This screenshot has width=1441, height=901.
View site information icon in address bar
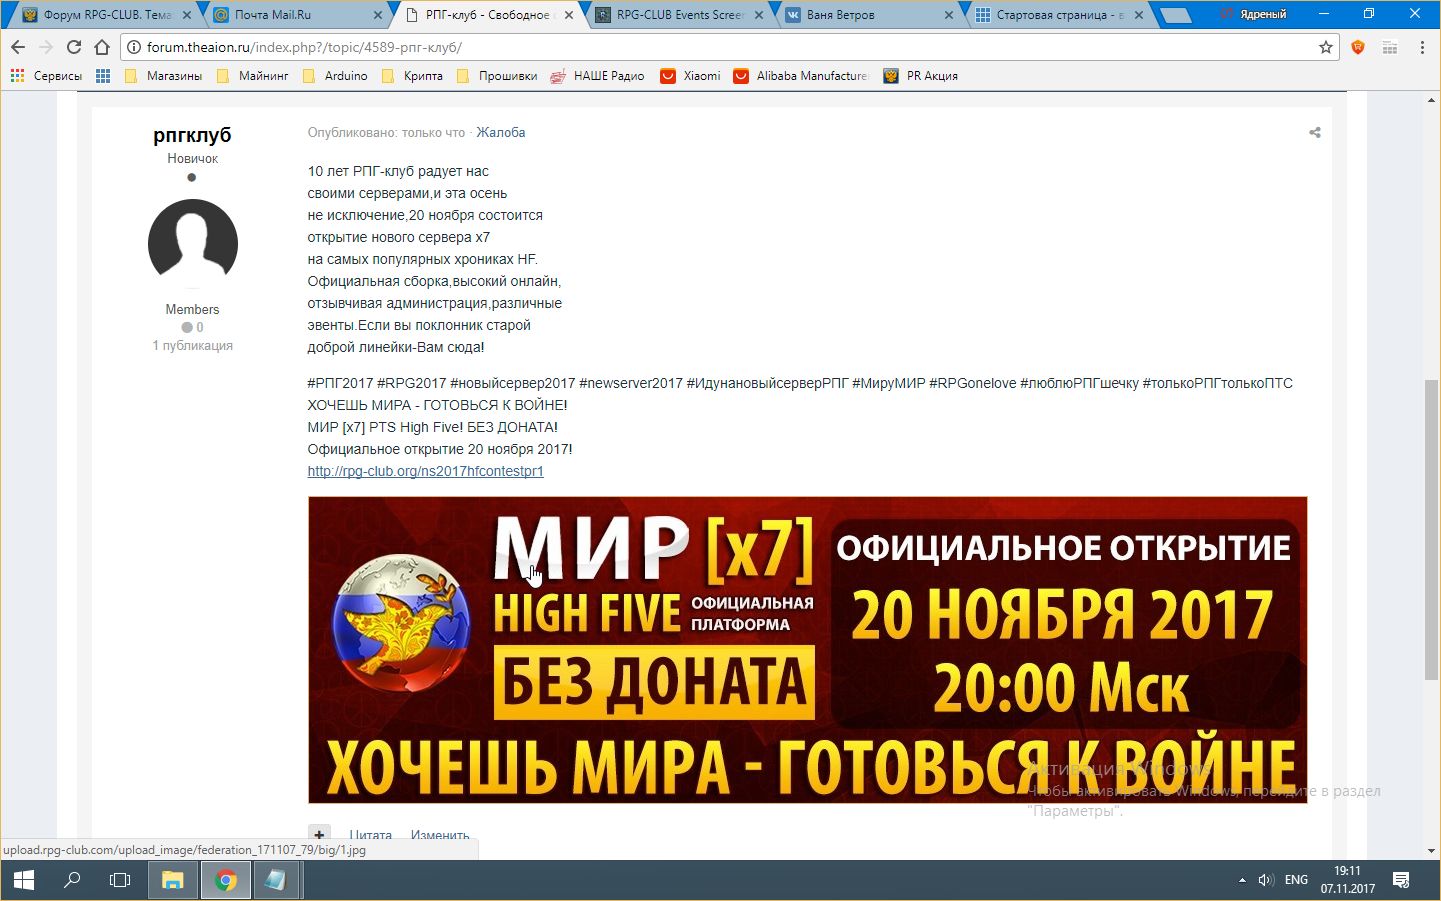[134, 47]
